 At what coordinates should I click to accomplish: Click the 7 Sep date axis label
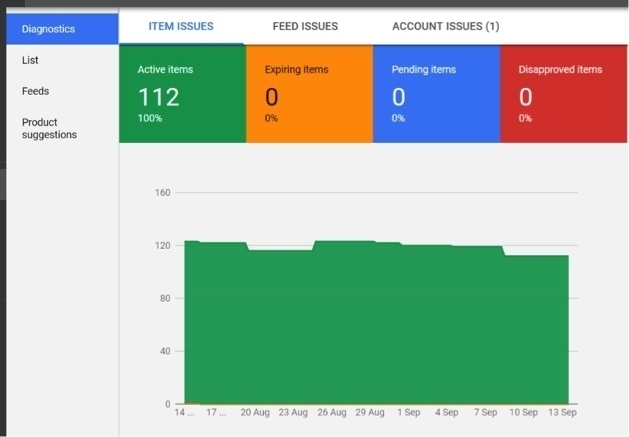pyautogui.click(x=485, y=412)
